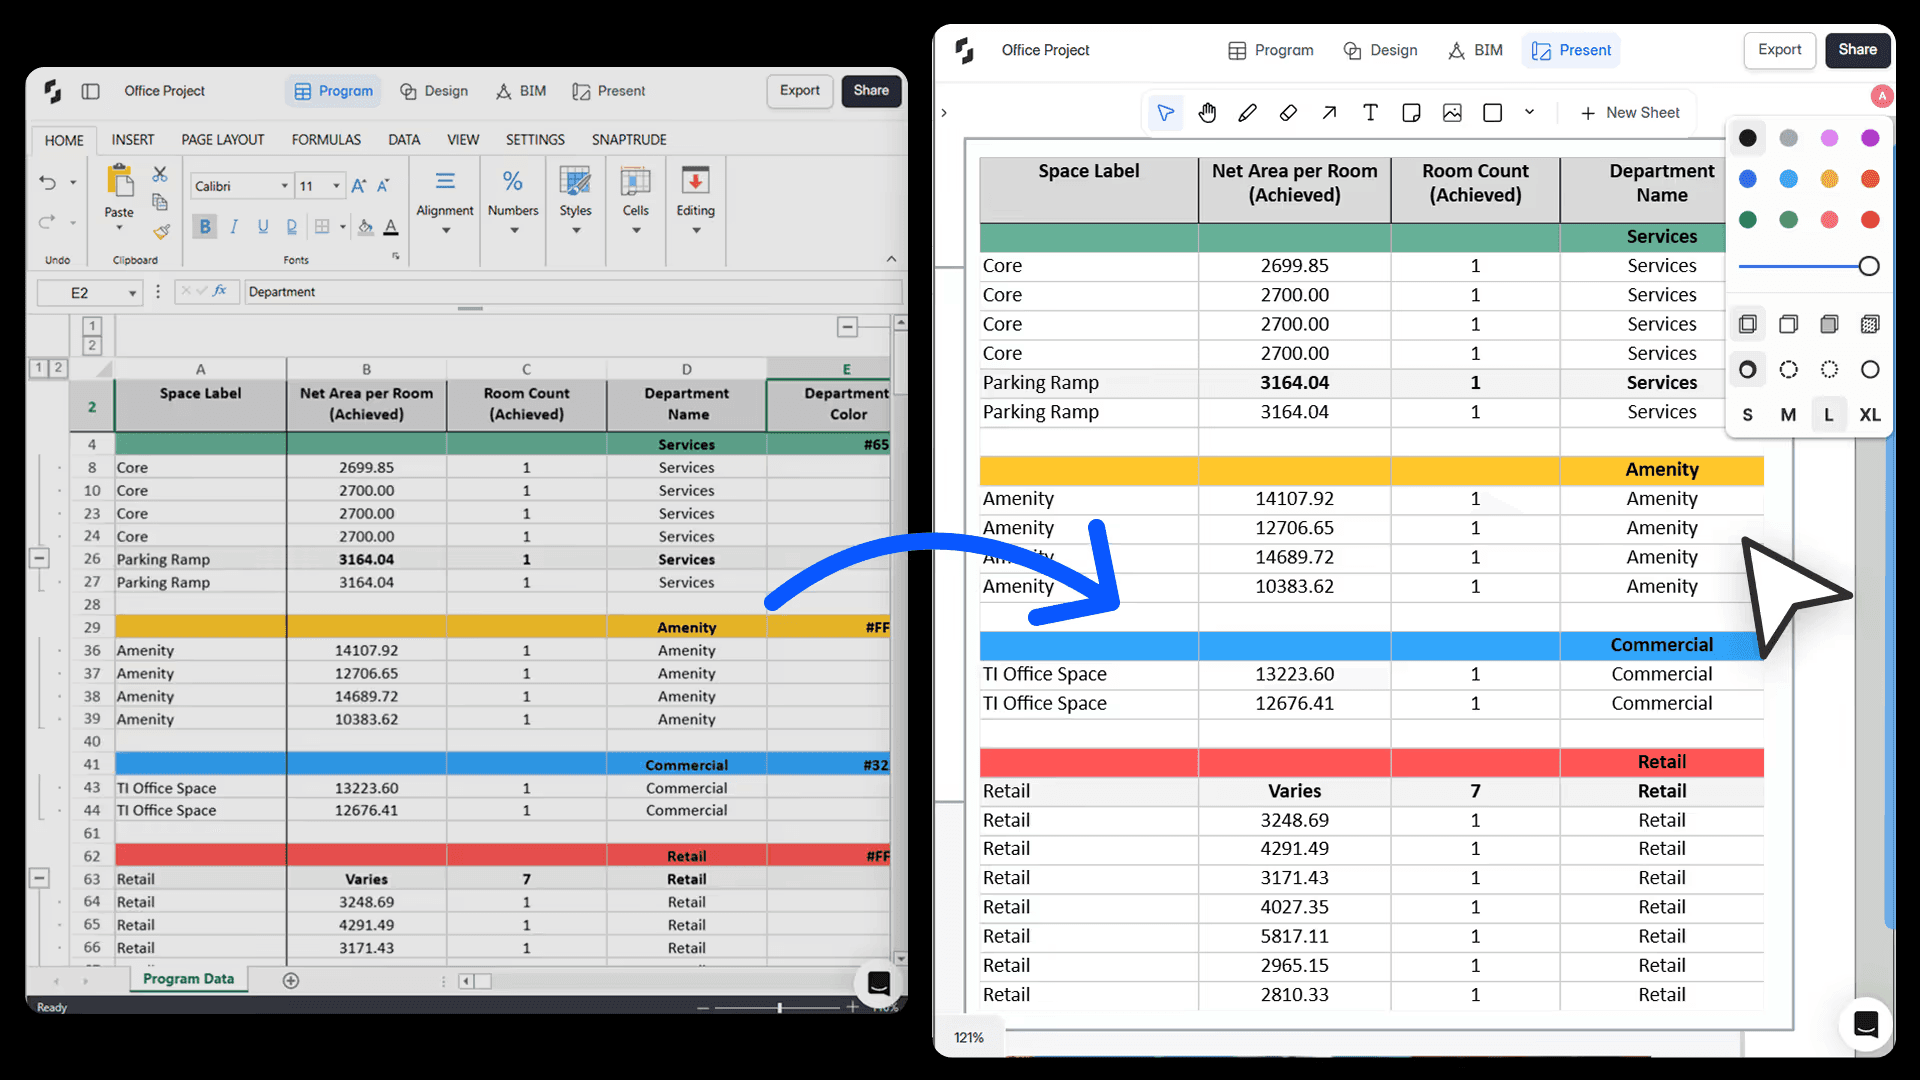Image resolution: width=1920 pixels, height=1080 pixels.
Task: Select the sticky note tool
Action: point(1411,112)
